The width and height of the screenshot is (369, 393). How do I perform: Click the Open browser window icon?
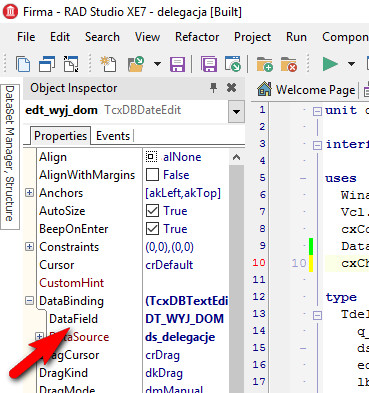click(233, 64)
